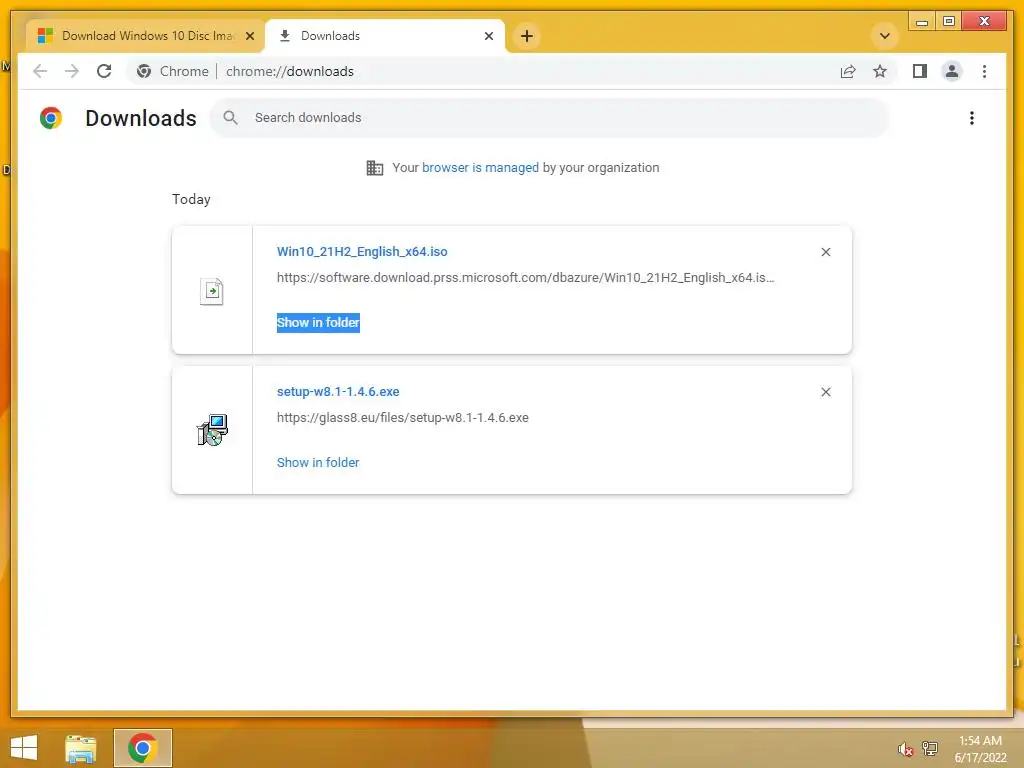Click the glass8.eu source URL text
1024x768 pixels.
(x=402, y=417)
